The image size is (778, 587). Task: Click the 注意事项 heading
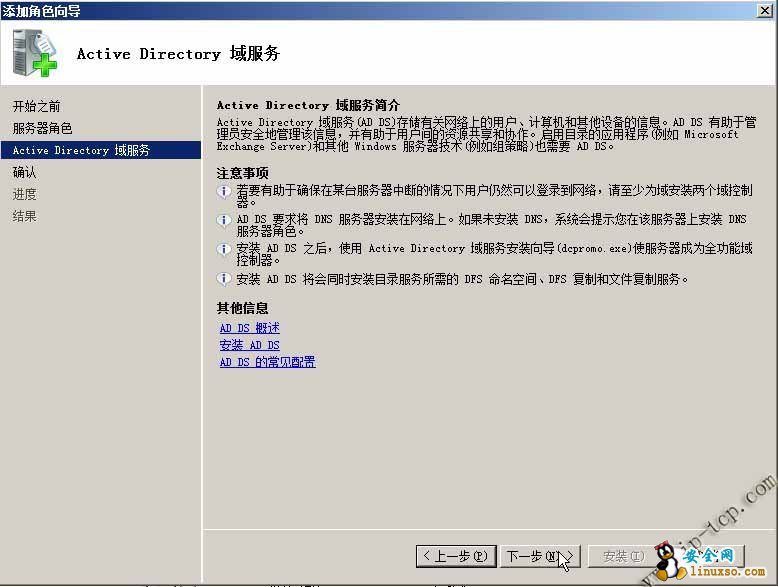[x=243, y=173]
